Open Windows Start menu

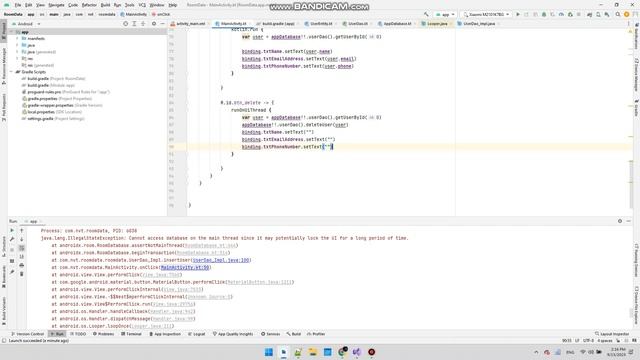[x=269, y=352]
